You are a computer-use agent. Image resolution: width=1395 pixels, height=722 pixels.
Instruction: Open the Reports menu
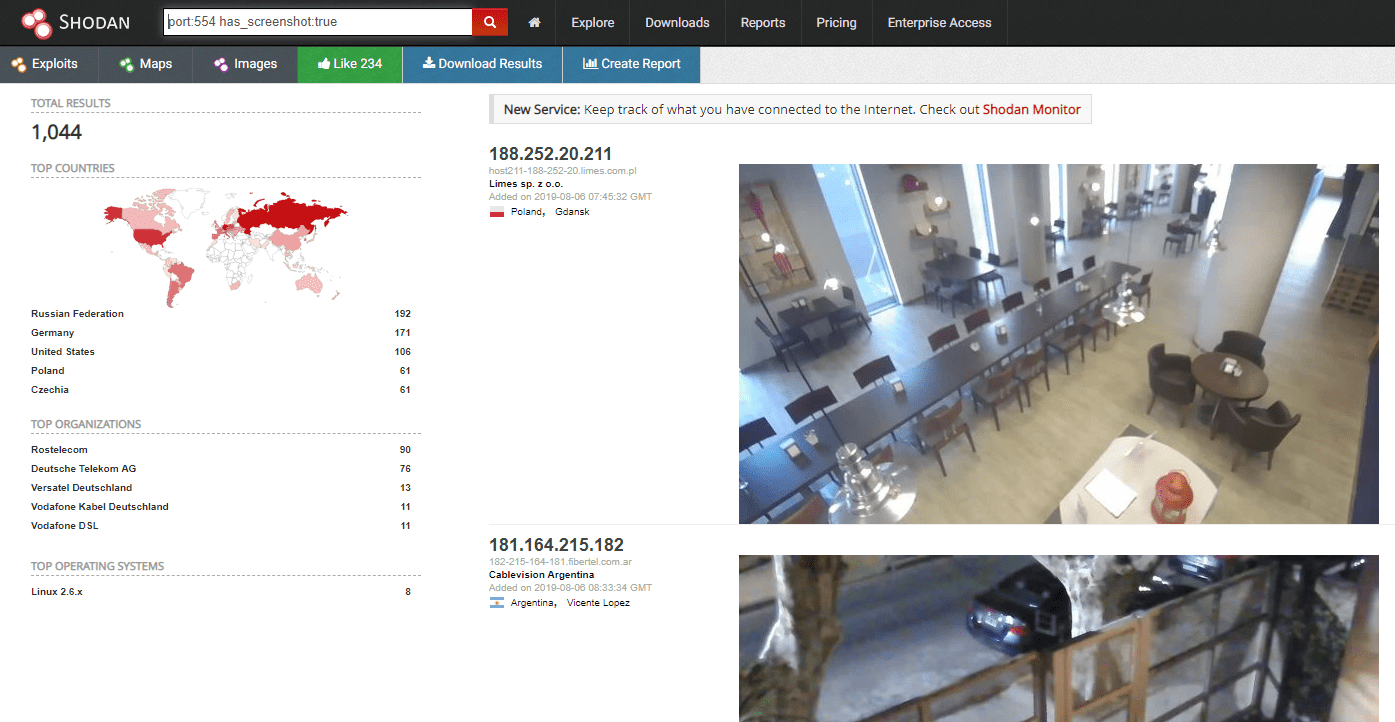coord(763,22)
